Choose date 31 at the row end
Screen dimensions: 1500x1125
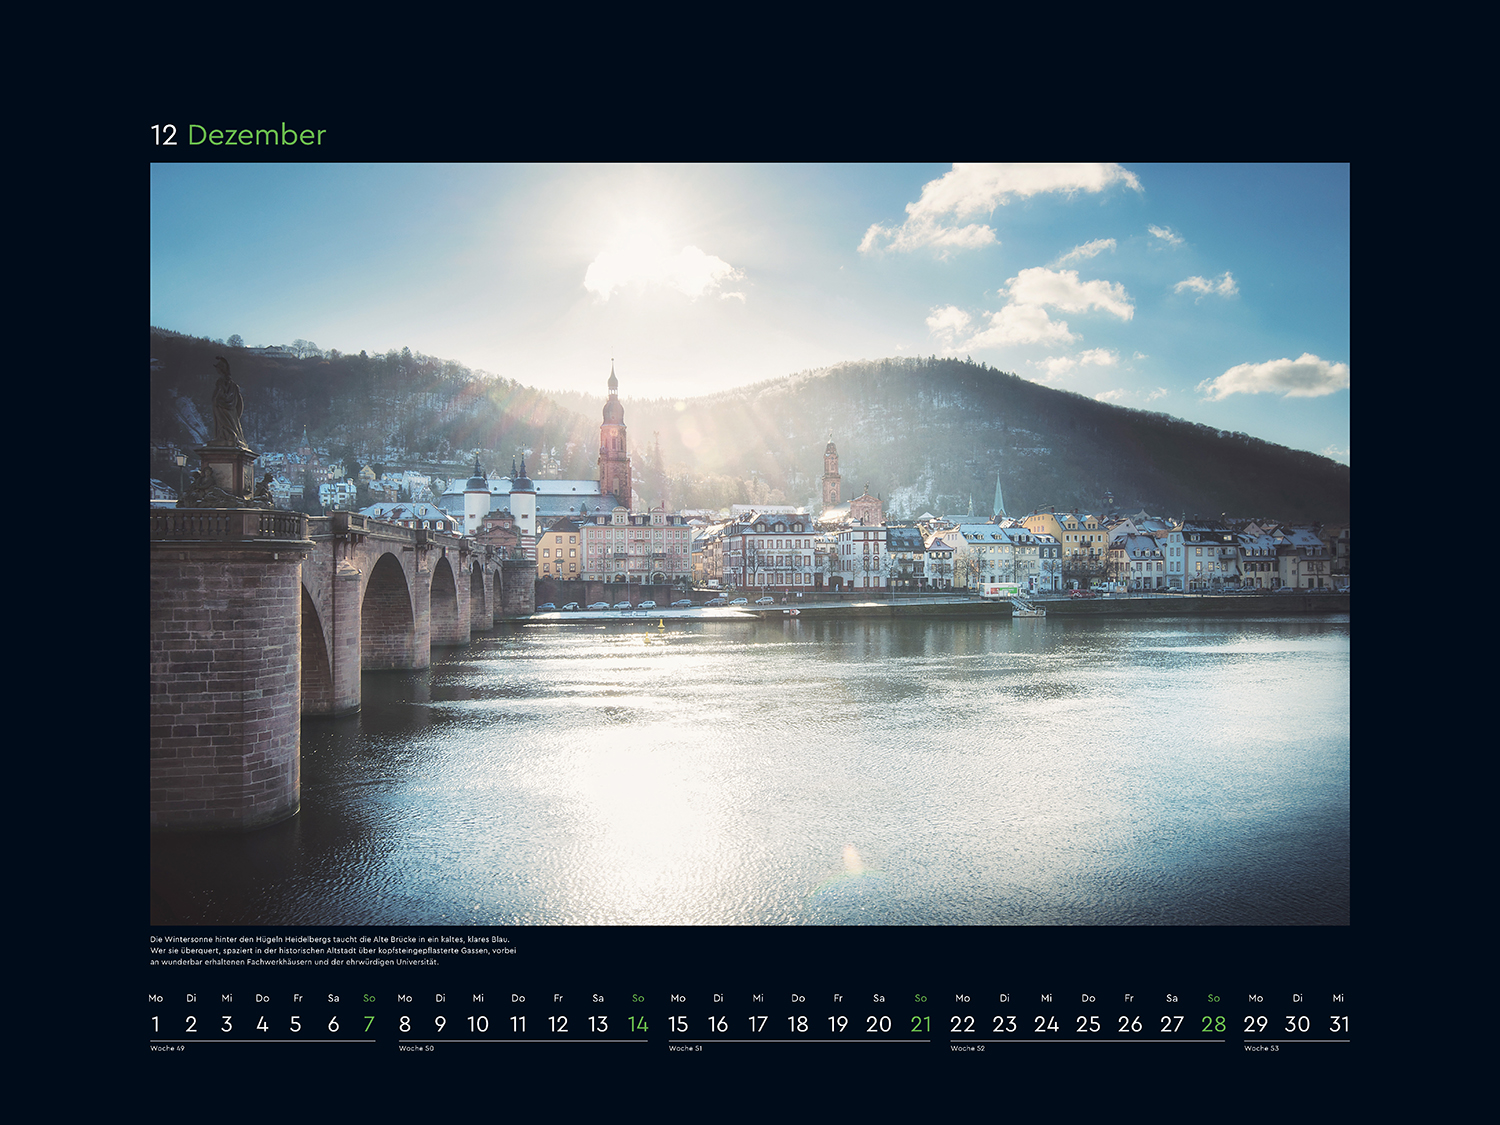pyautogui.click(x=1339, y=1024)
